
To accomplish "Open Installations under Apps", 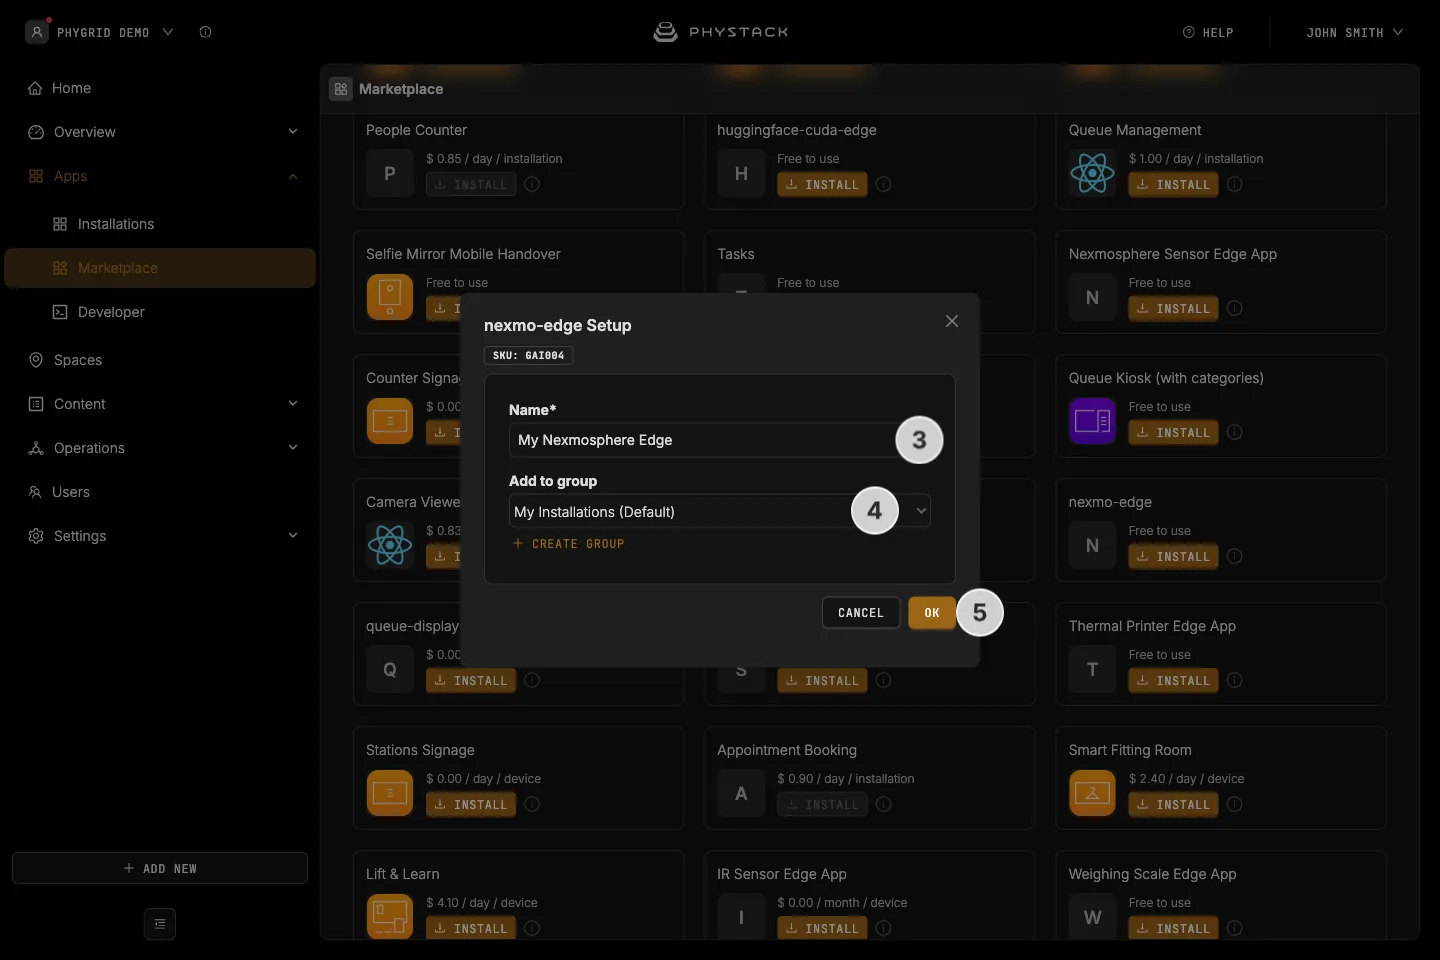I will pos(160,224).
